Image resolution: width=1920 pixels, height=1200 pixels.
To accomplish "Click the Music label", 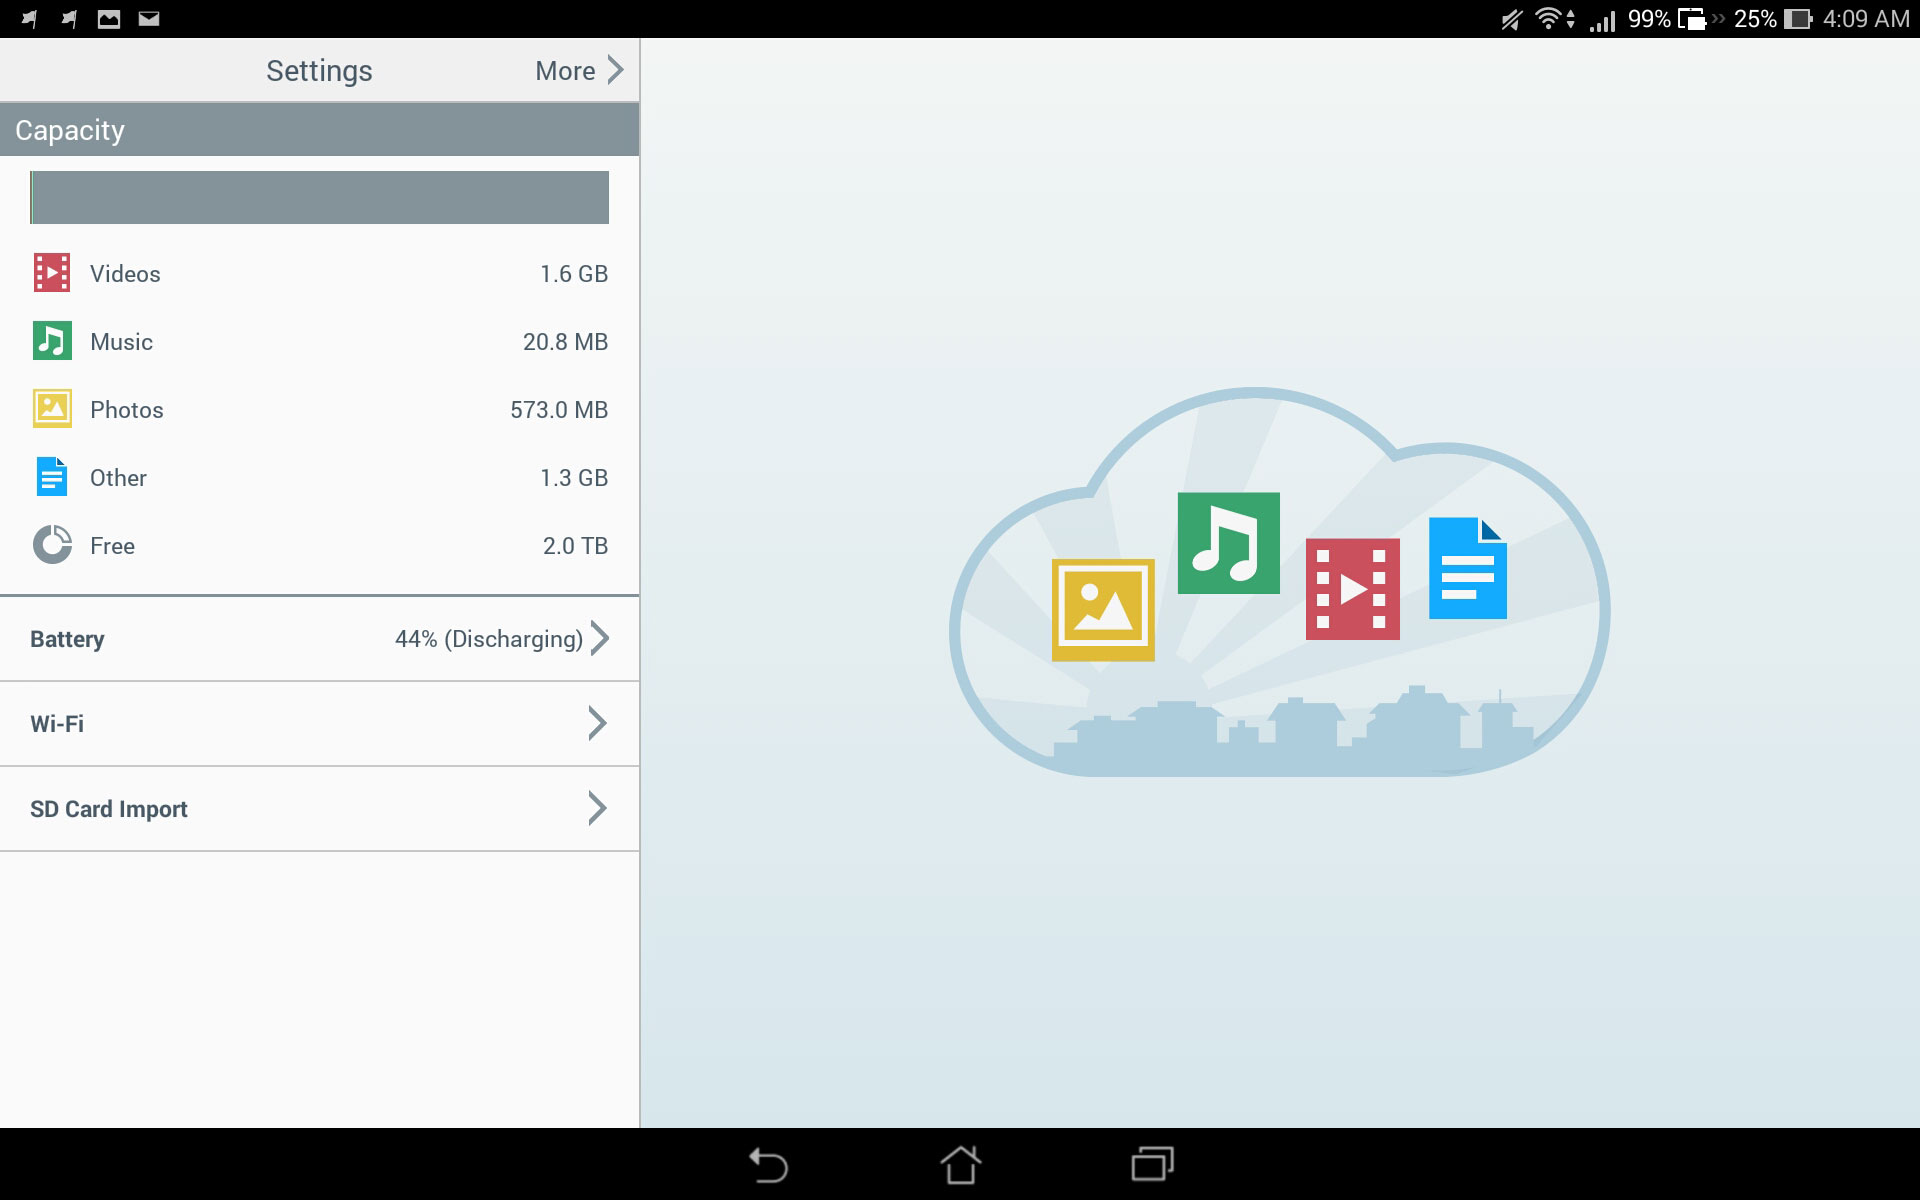I will click(121, 342).
